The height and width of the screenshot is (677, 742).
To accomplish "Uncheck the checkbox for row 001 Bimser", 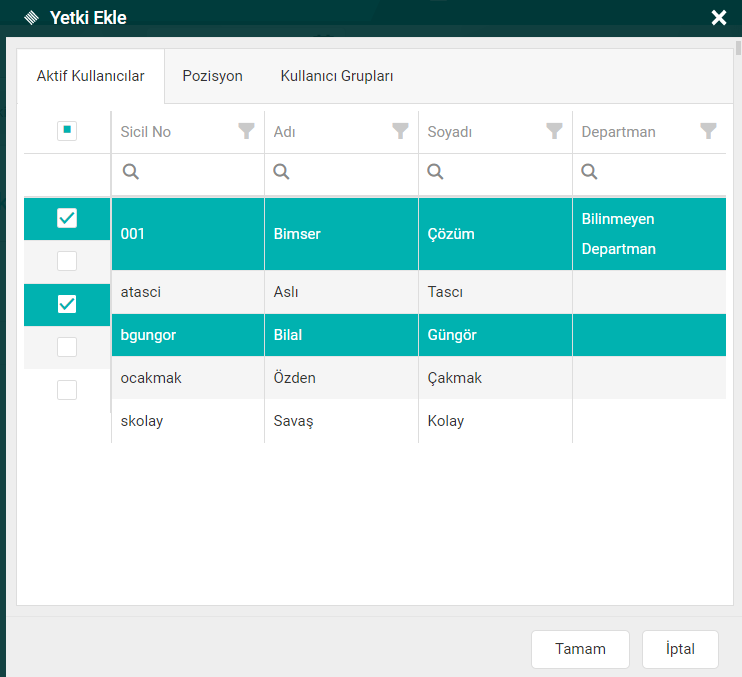I will (x=67, y=218).
